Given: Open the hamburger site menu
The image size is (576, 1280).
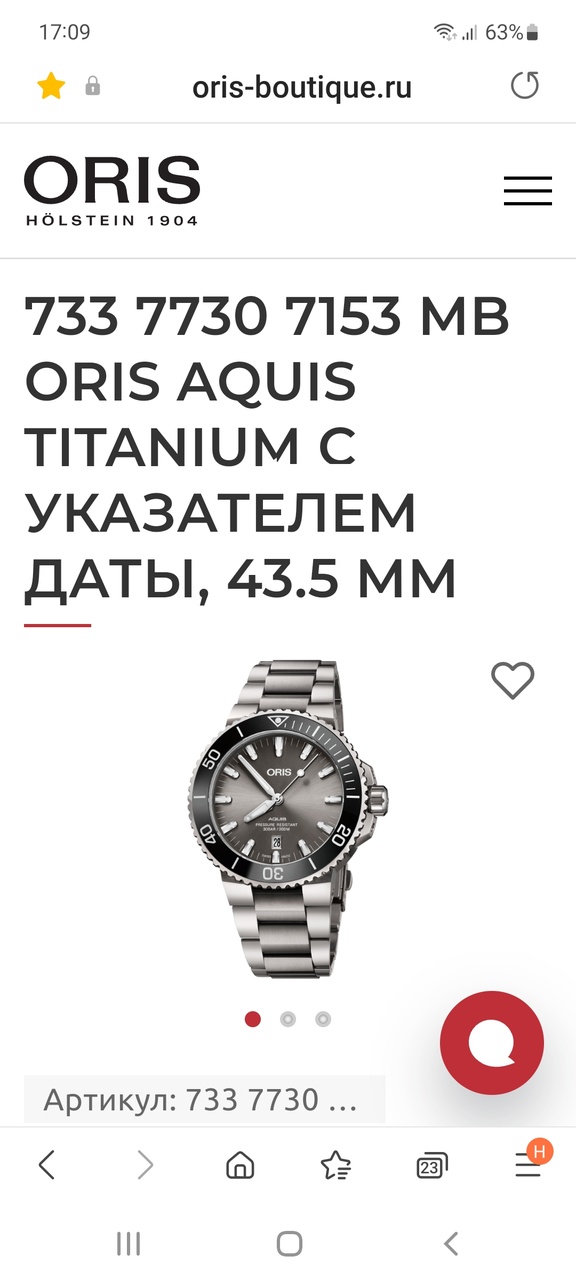Looking at the screenshot, I should click(x=528, y=191).
